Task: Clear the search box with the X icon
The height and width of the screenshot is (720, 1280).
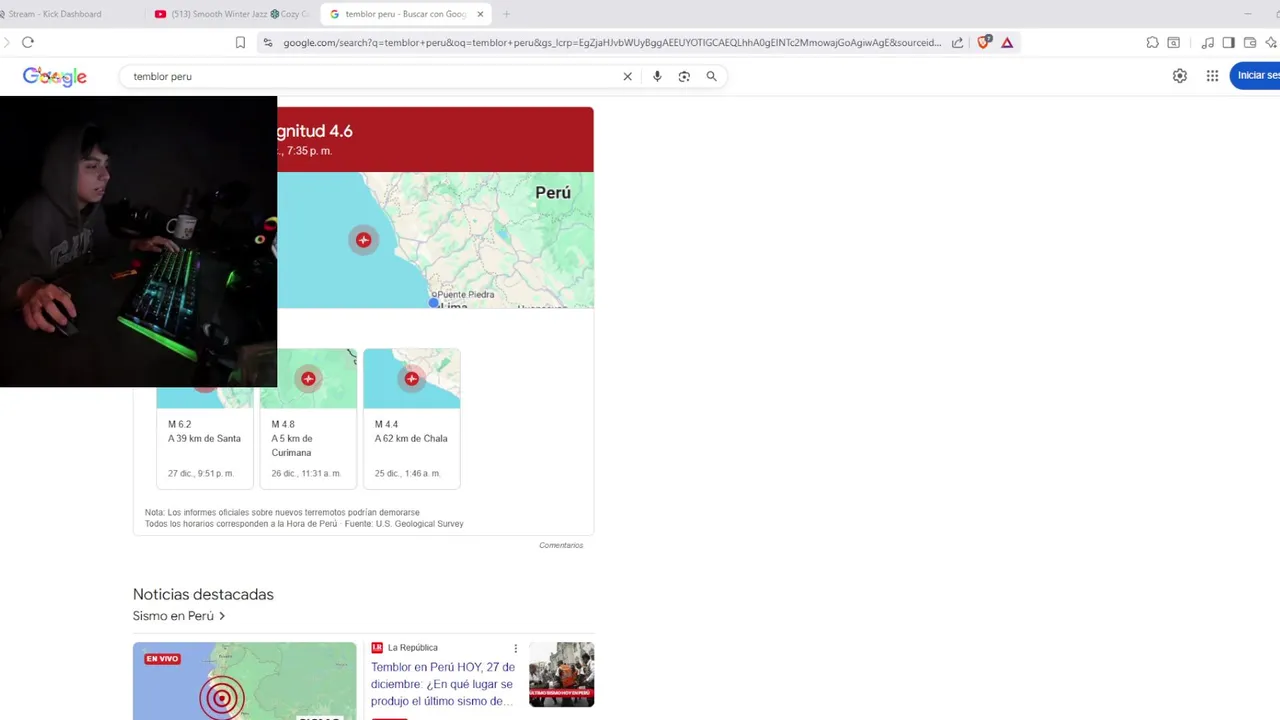Action: pos(628,76)
